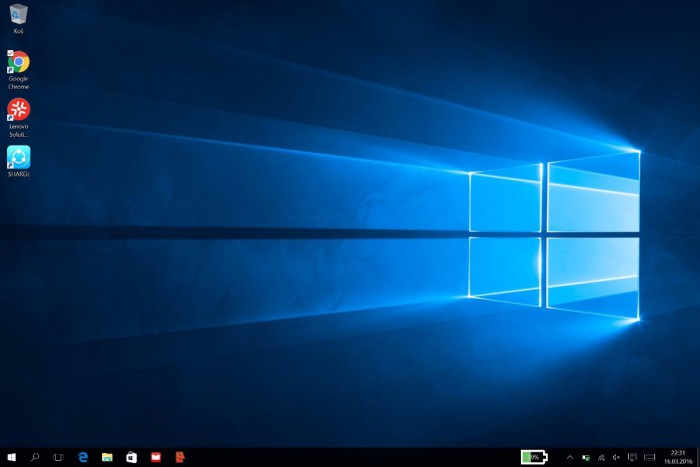Viewport: 700px width, 467px height.
Task: Open File Explorer from the taskbar
Action: coord(107,457)
